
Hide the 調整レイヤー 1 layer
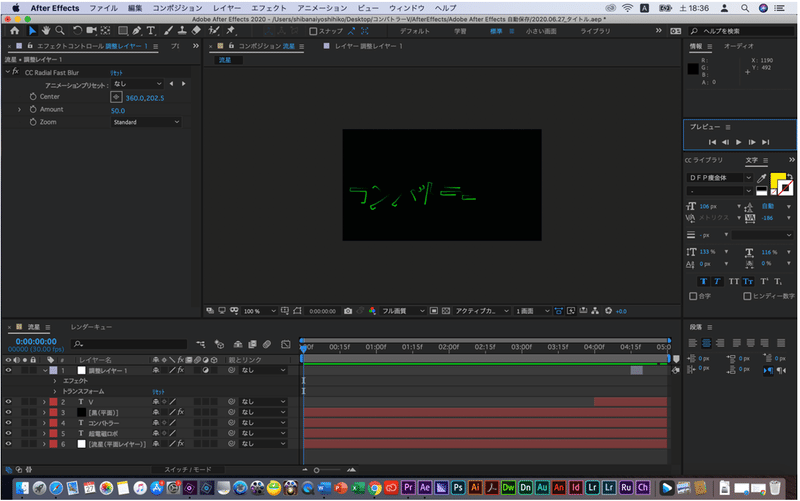8,370
